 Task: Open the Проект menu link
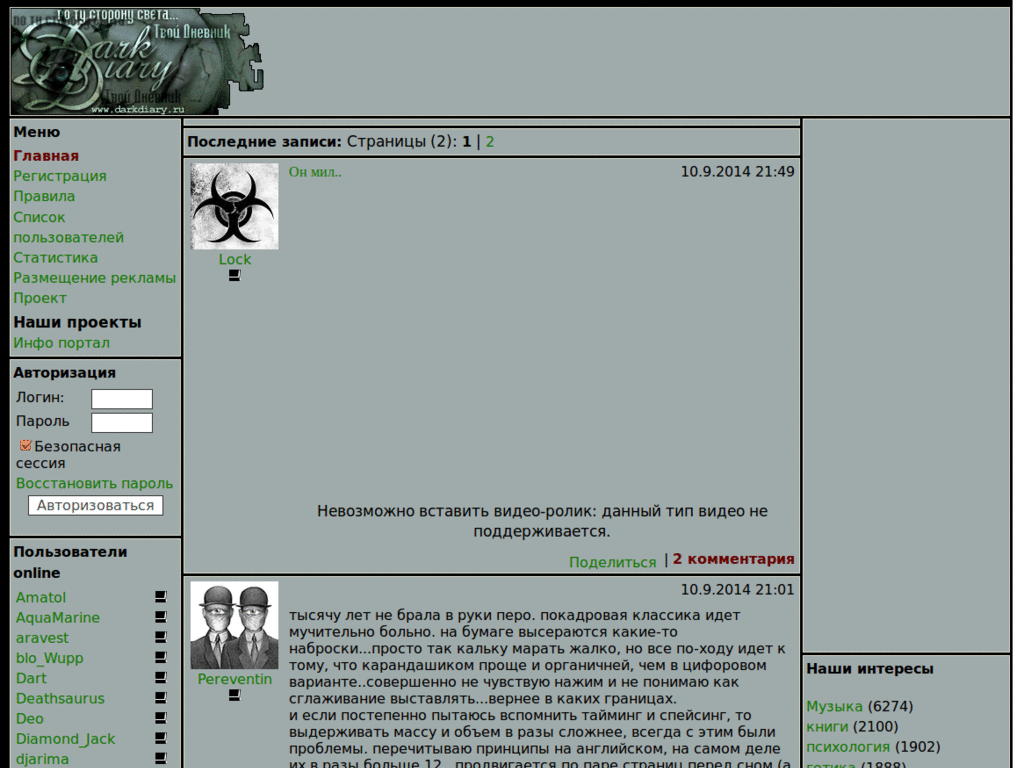click(x=40, y=298)
